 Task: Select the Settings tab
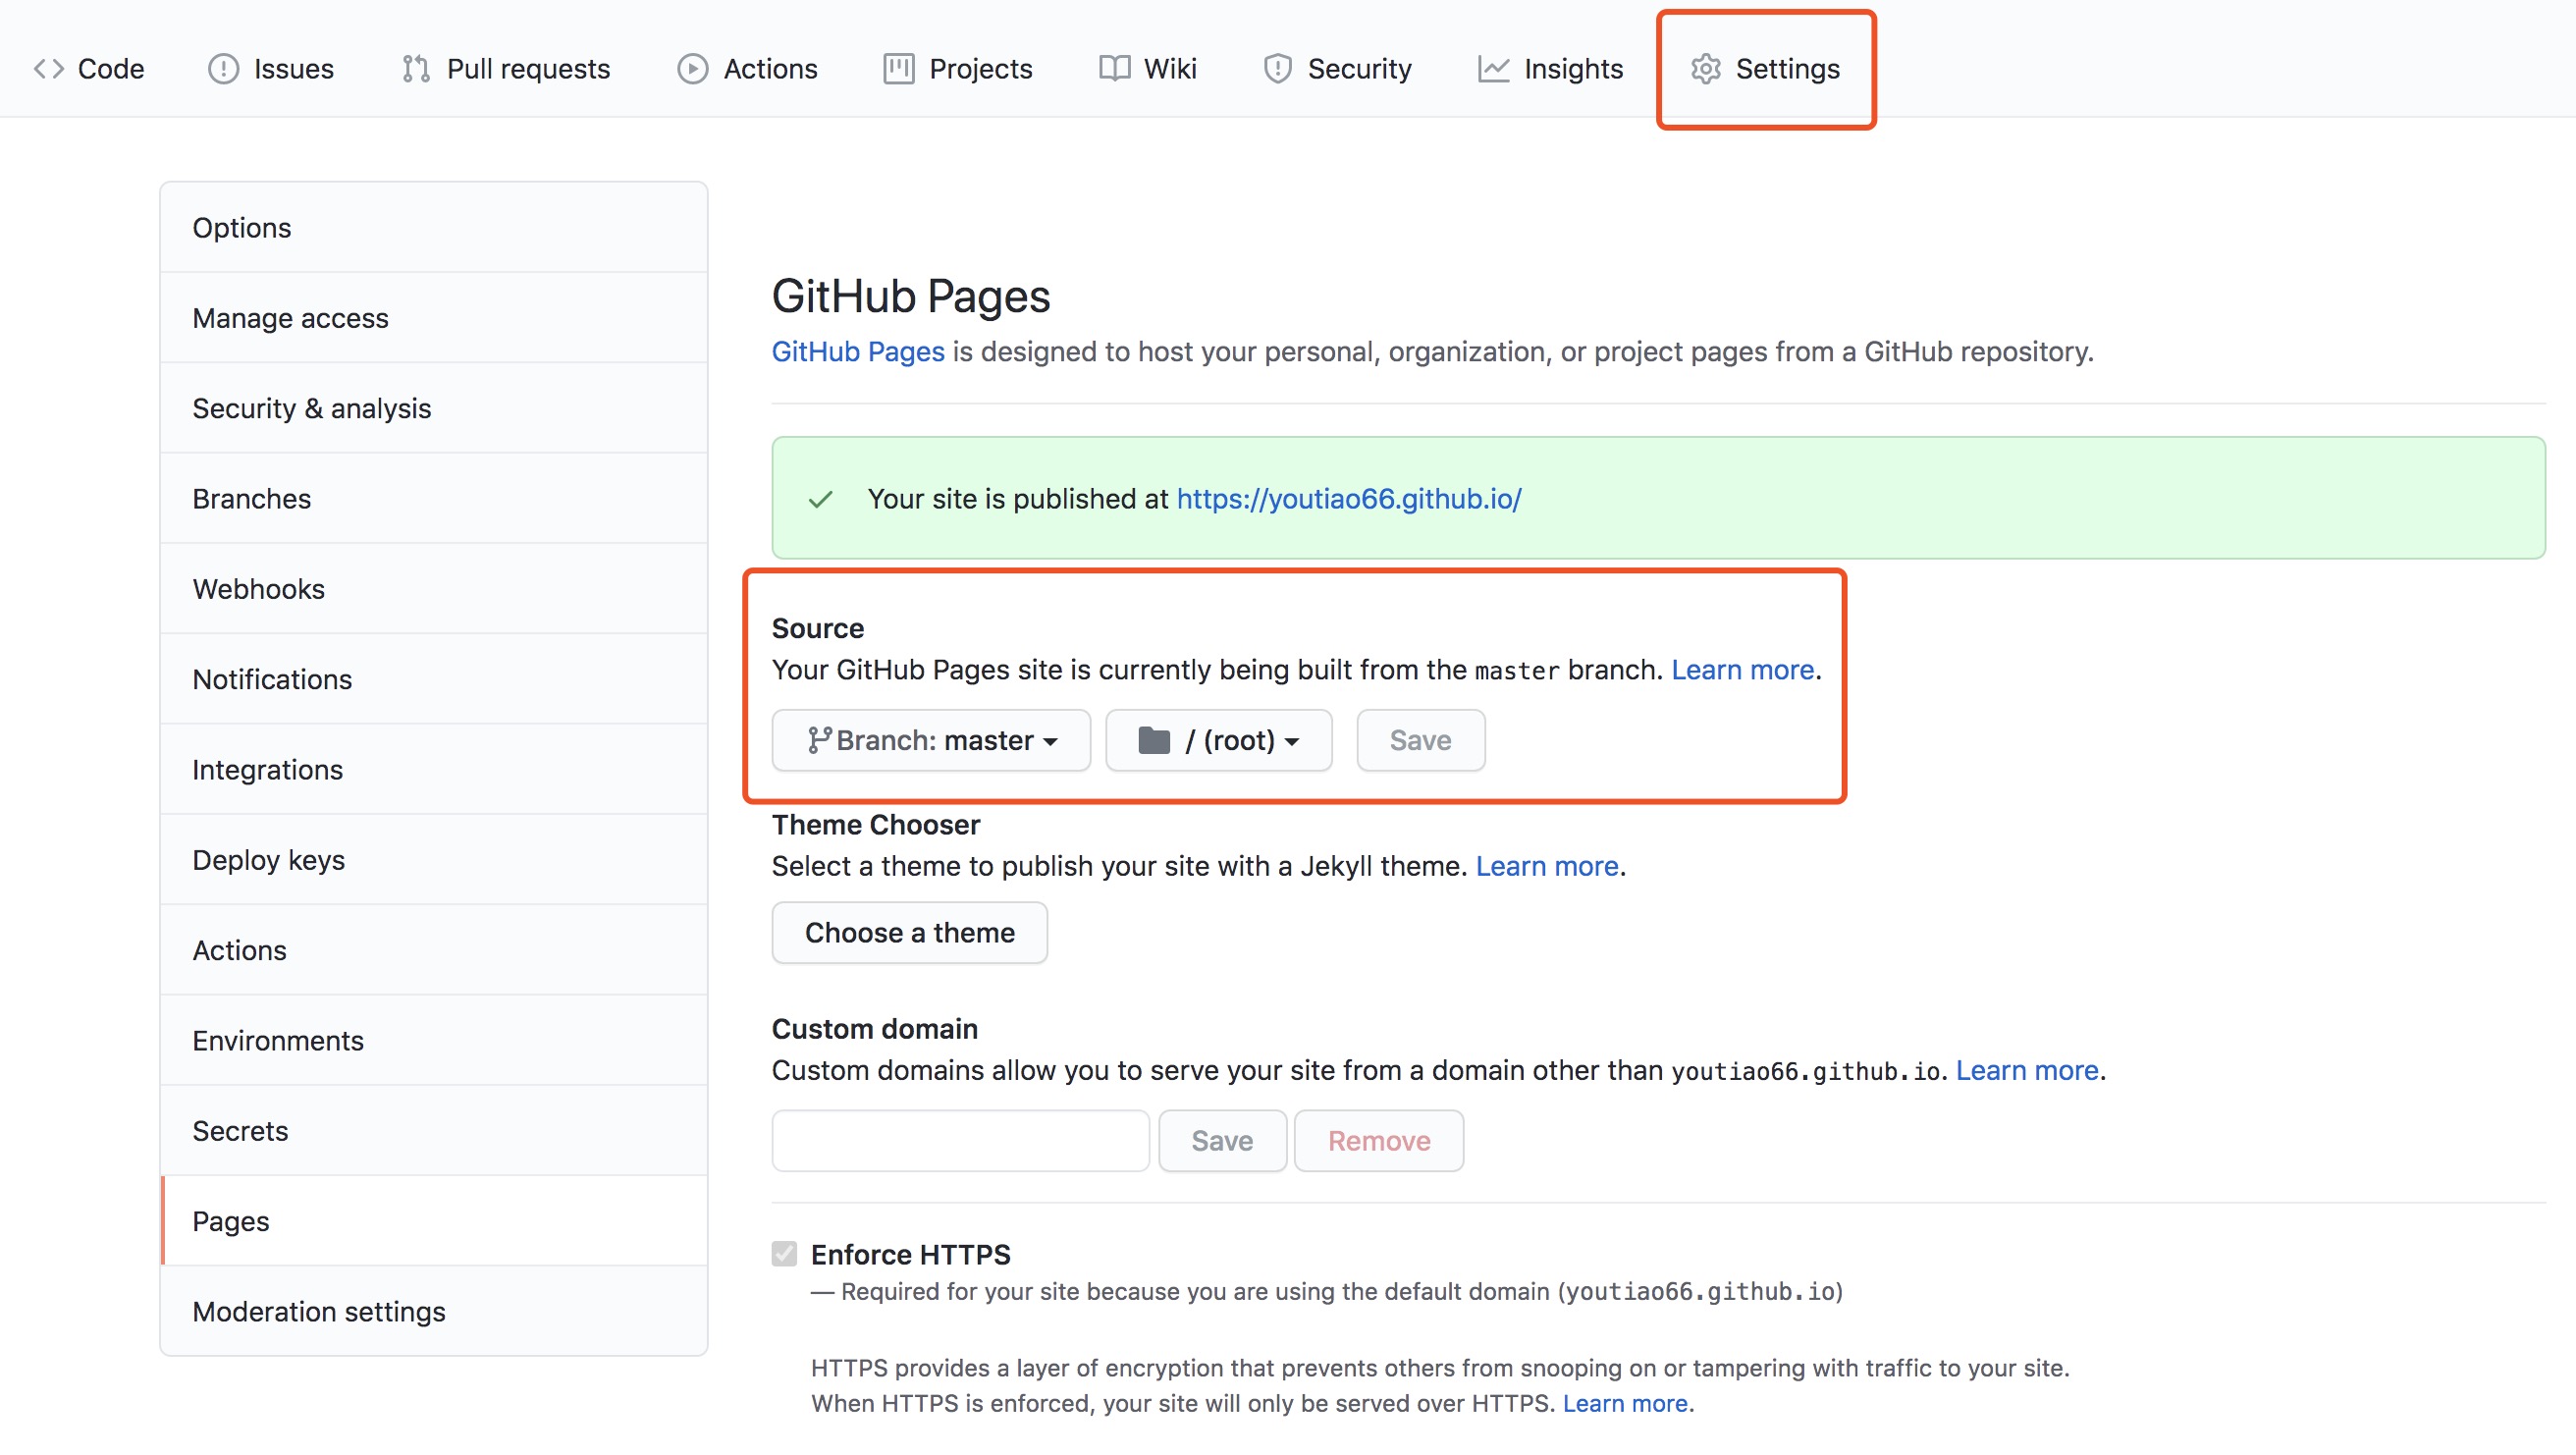click(x=1766, y=69)
